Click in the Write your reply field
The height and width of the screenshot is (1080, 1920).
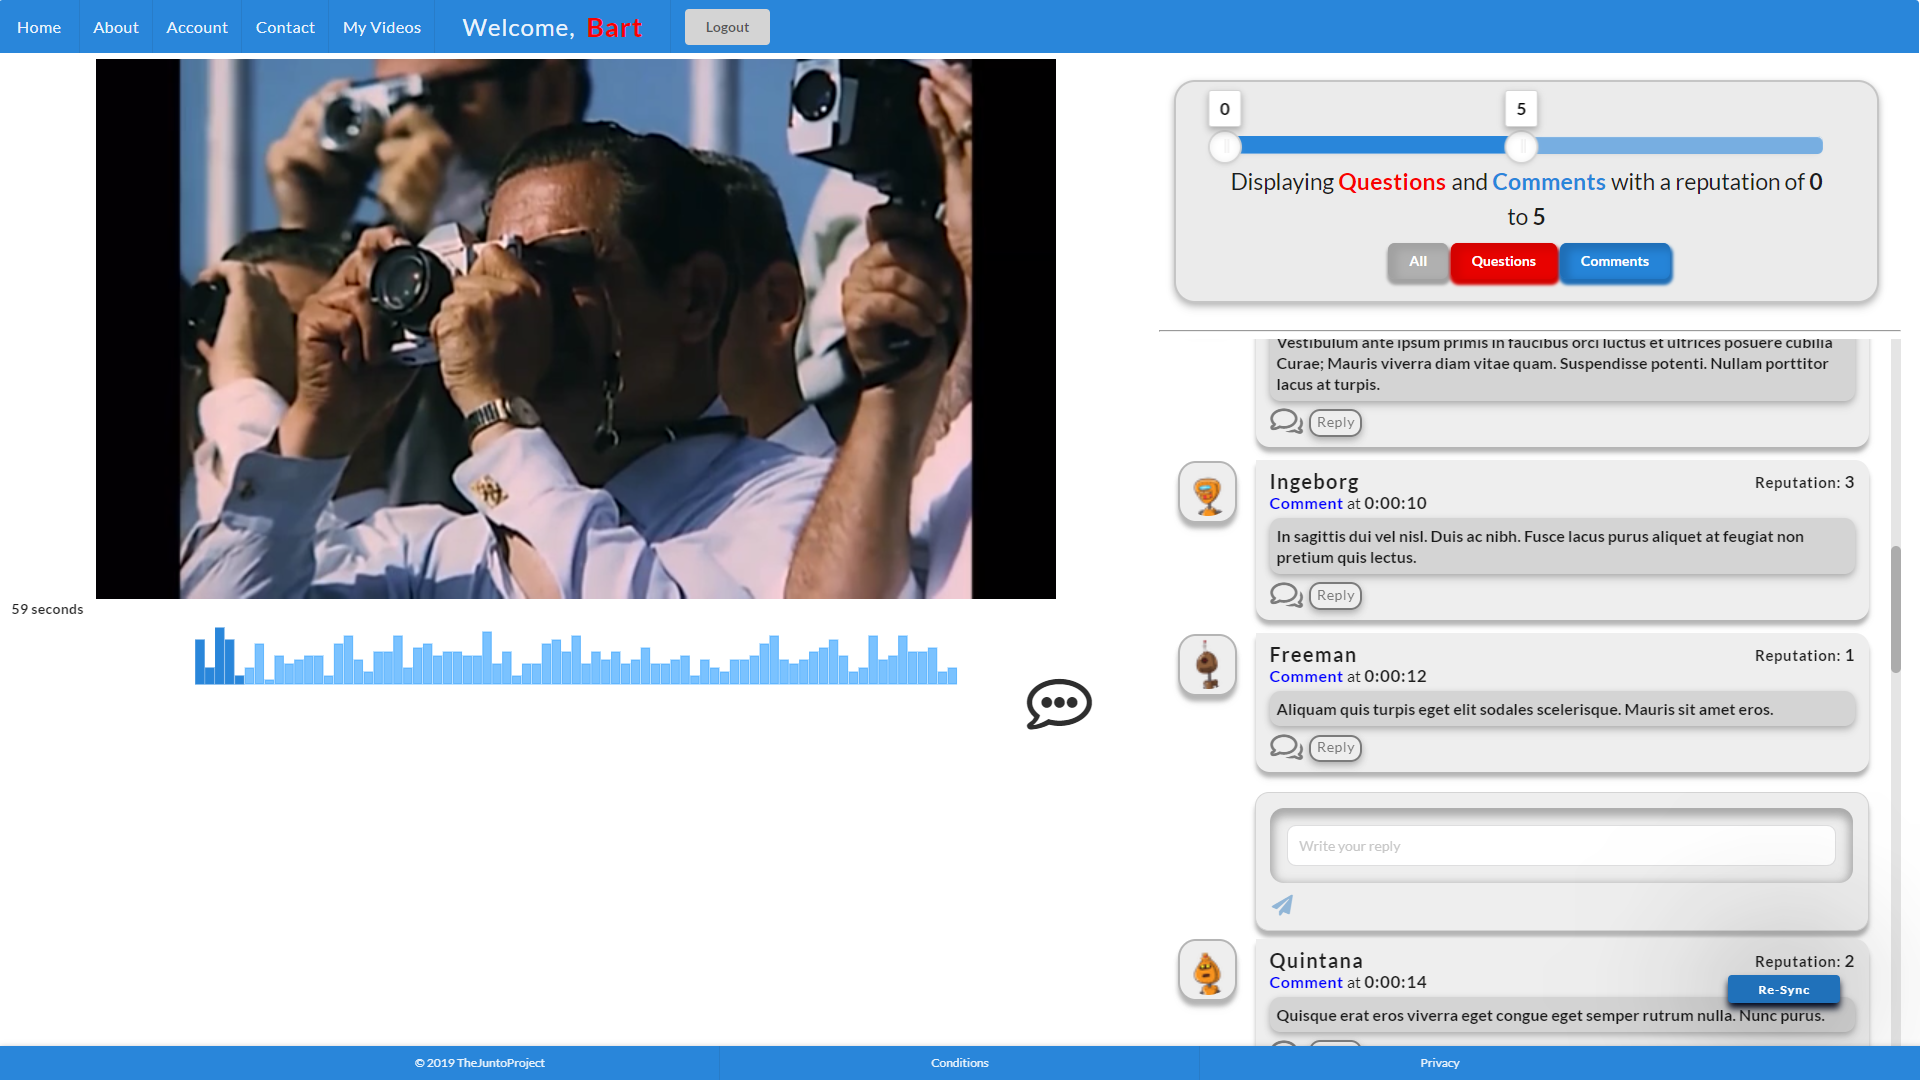(1561, 846)
